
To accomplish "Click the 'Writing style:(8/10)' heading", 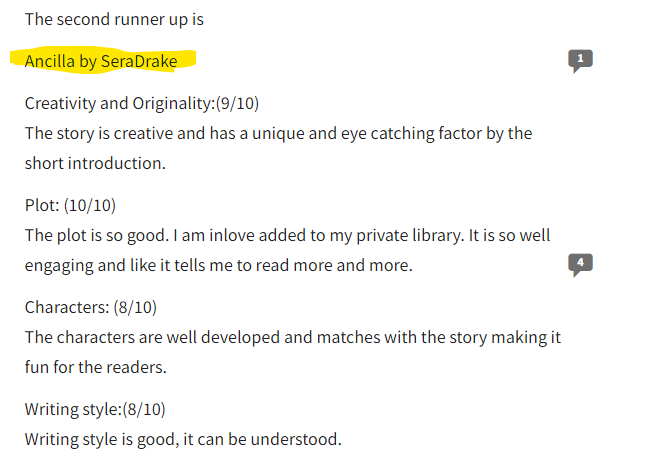I will 95,409.
